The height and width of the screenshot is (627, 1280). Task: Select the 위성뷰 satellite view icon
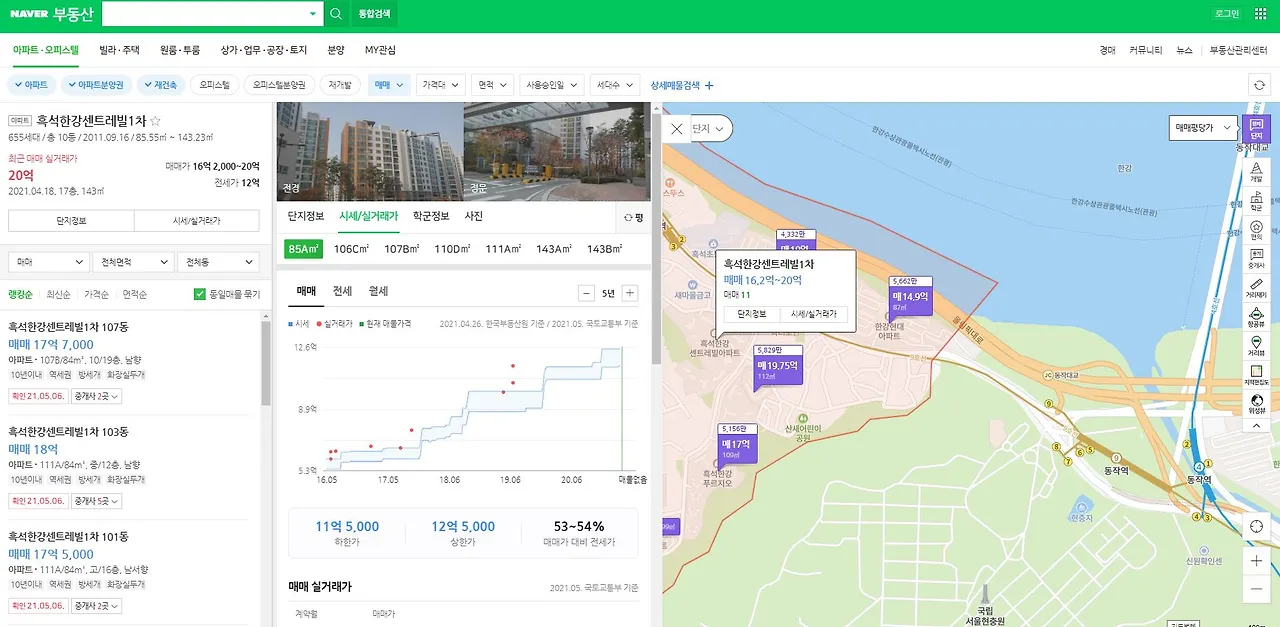1257,404
